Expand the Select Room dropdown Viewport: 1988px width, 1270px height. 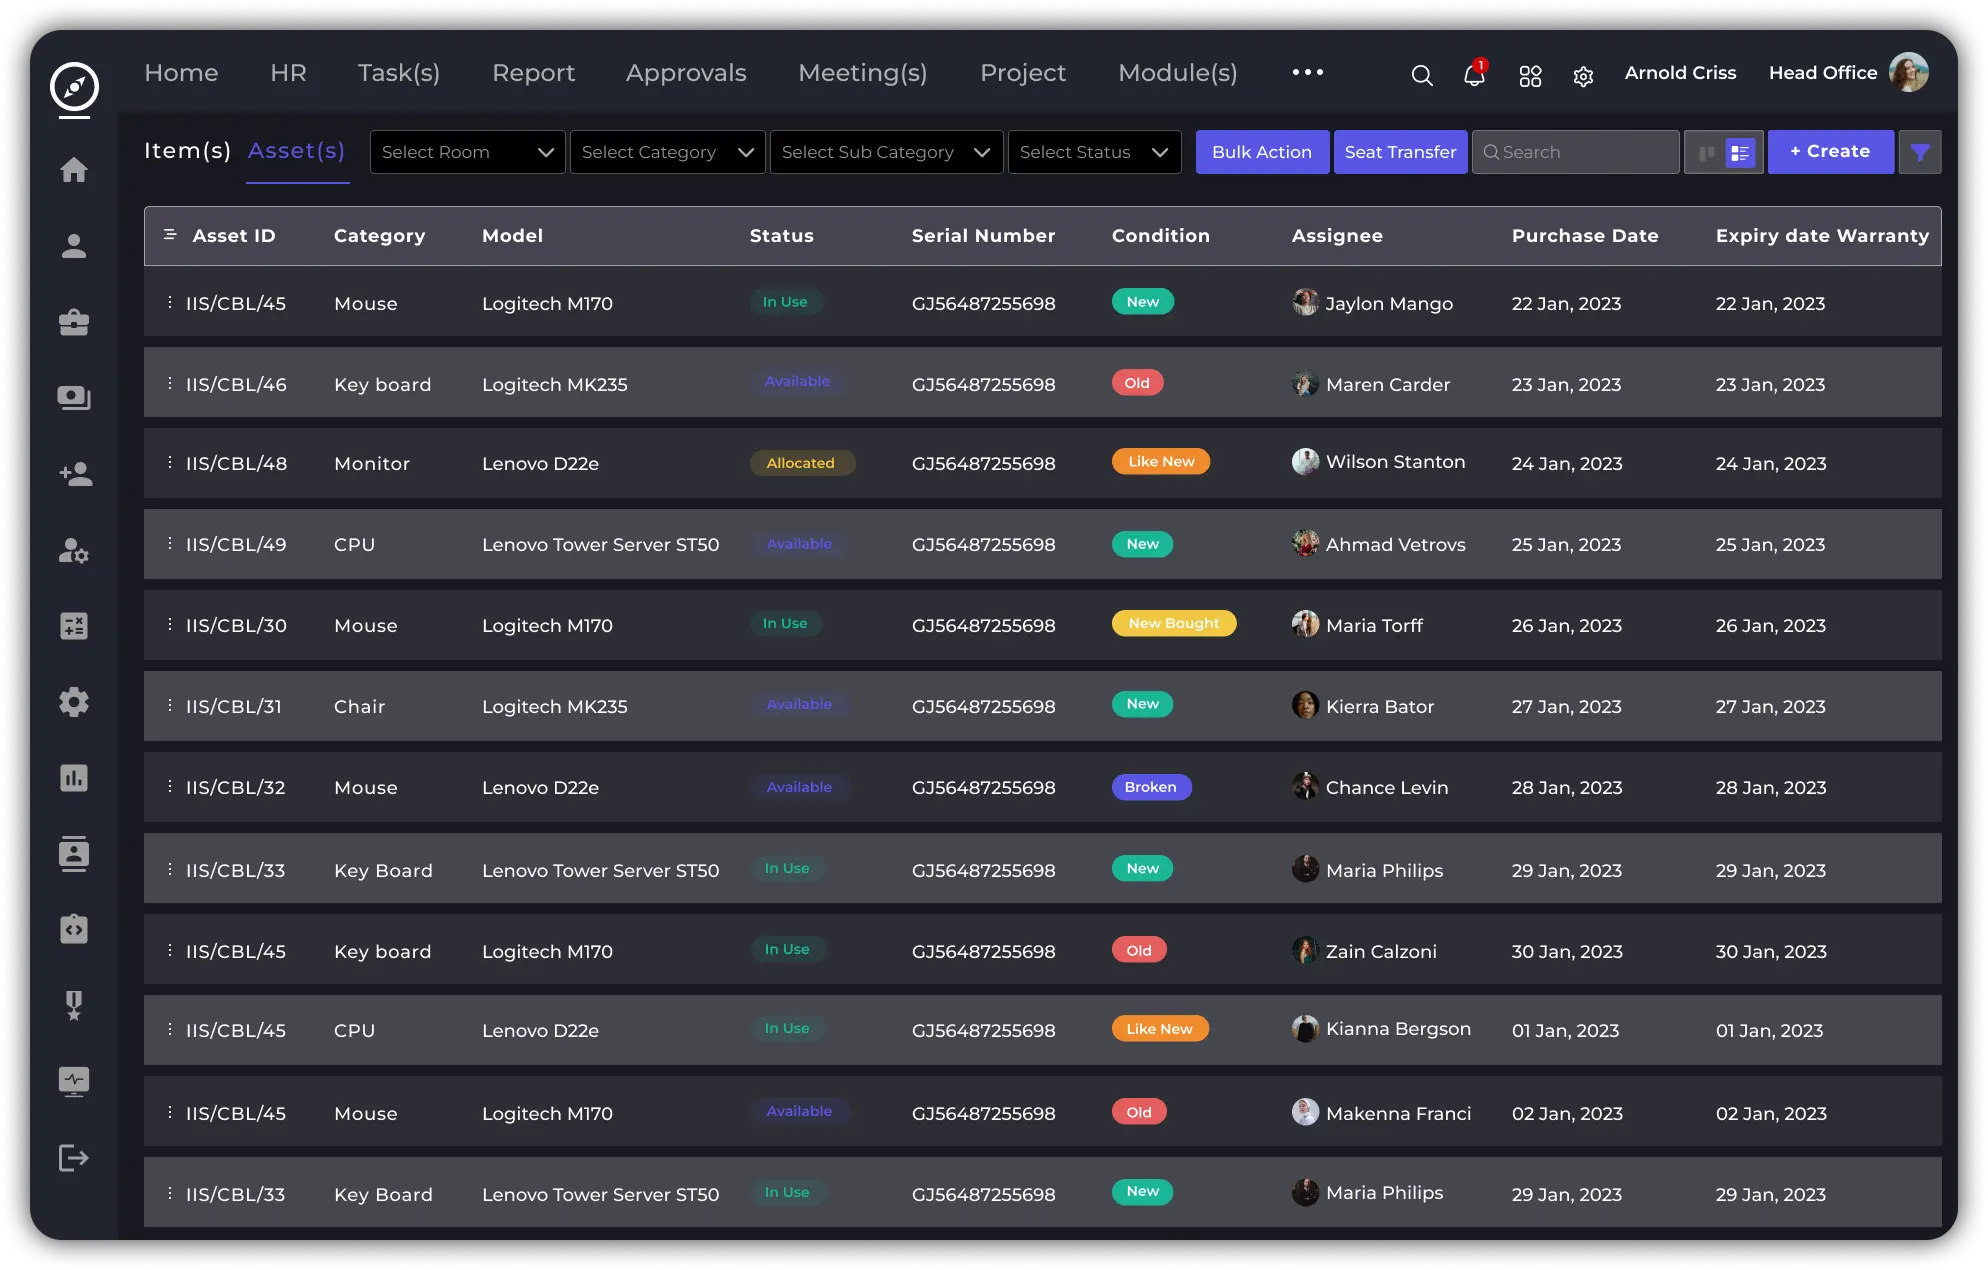(467, 152)
